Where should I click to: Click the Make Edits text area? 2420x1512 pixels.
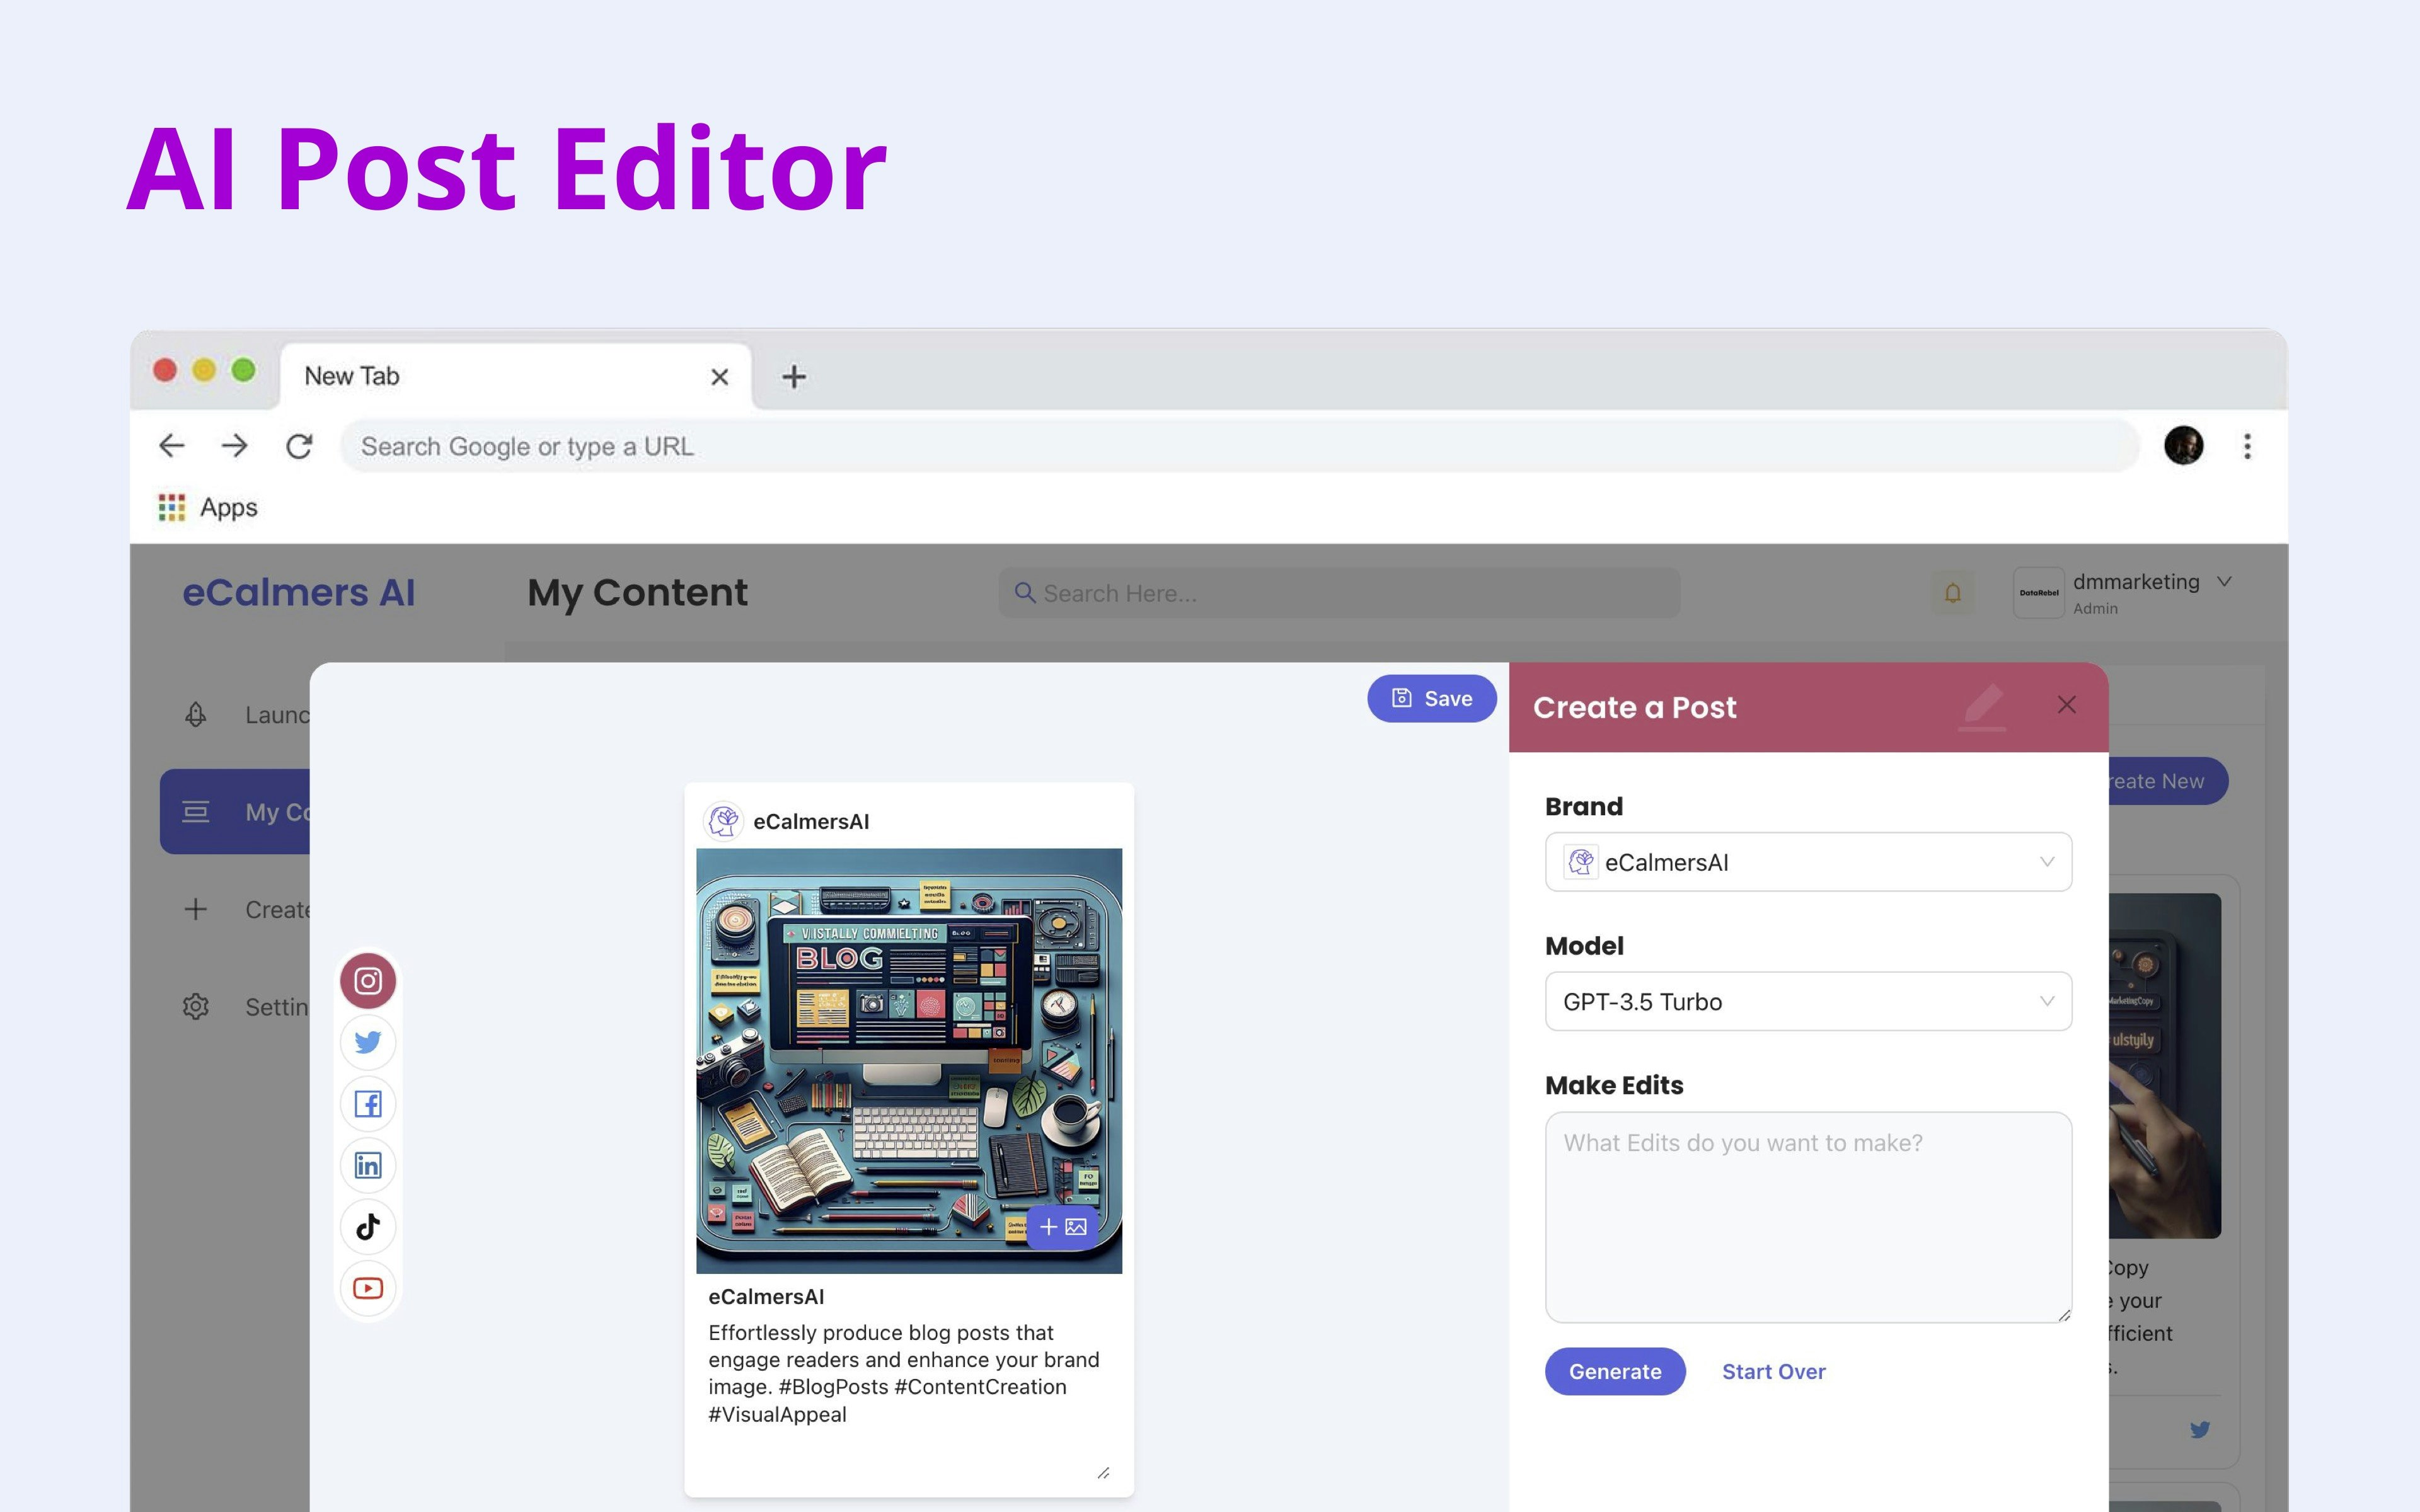[x=1807, y=1217]
